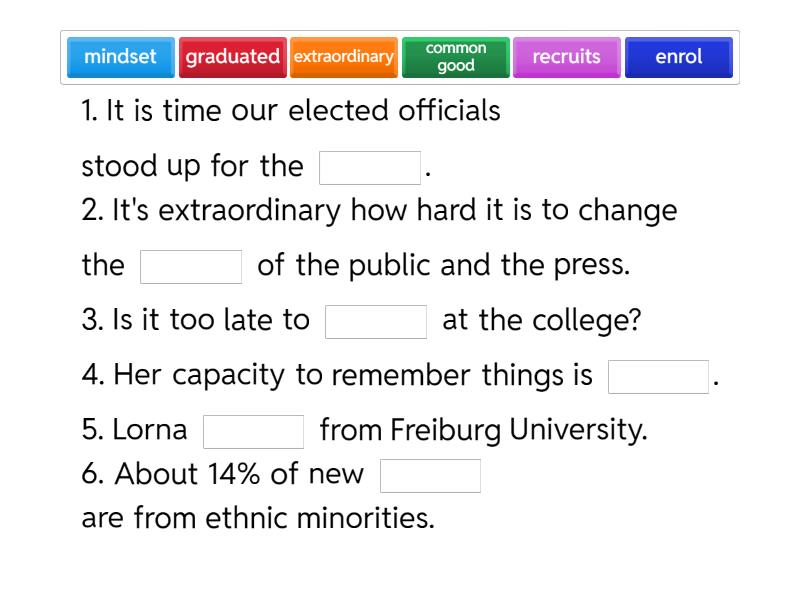Select the blank after '14% of new'
Image resolution: width=800 pixels, height=600 pixels.
(430, 476)
